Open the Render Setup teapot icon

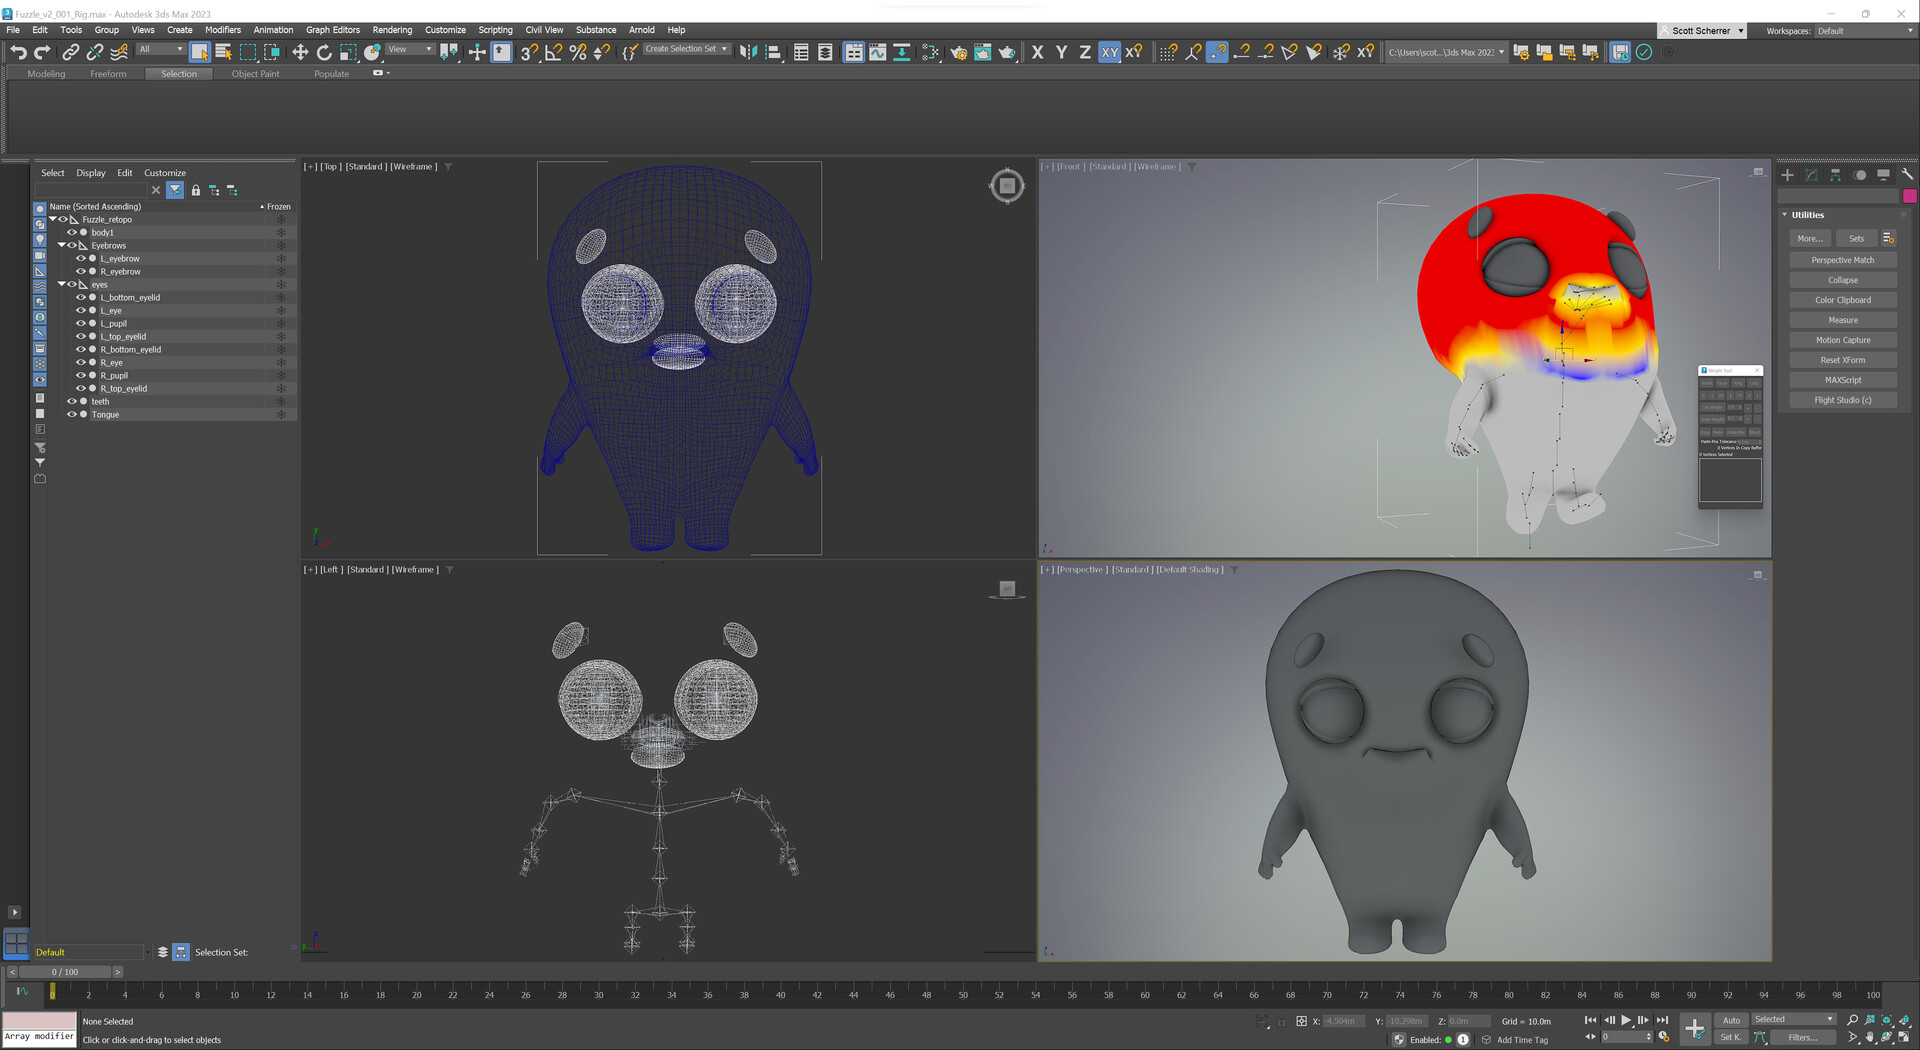[x=958, y=52]
